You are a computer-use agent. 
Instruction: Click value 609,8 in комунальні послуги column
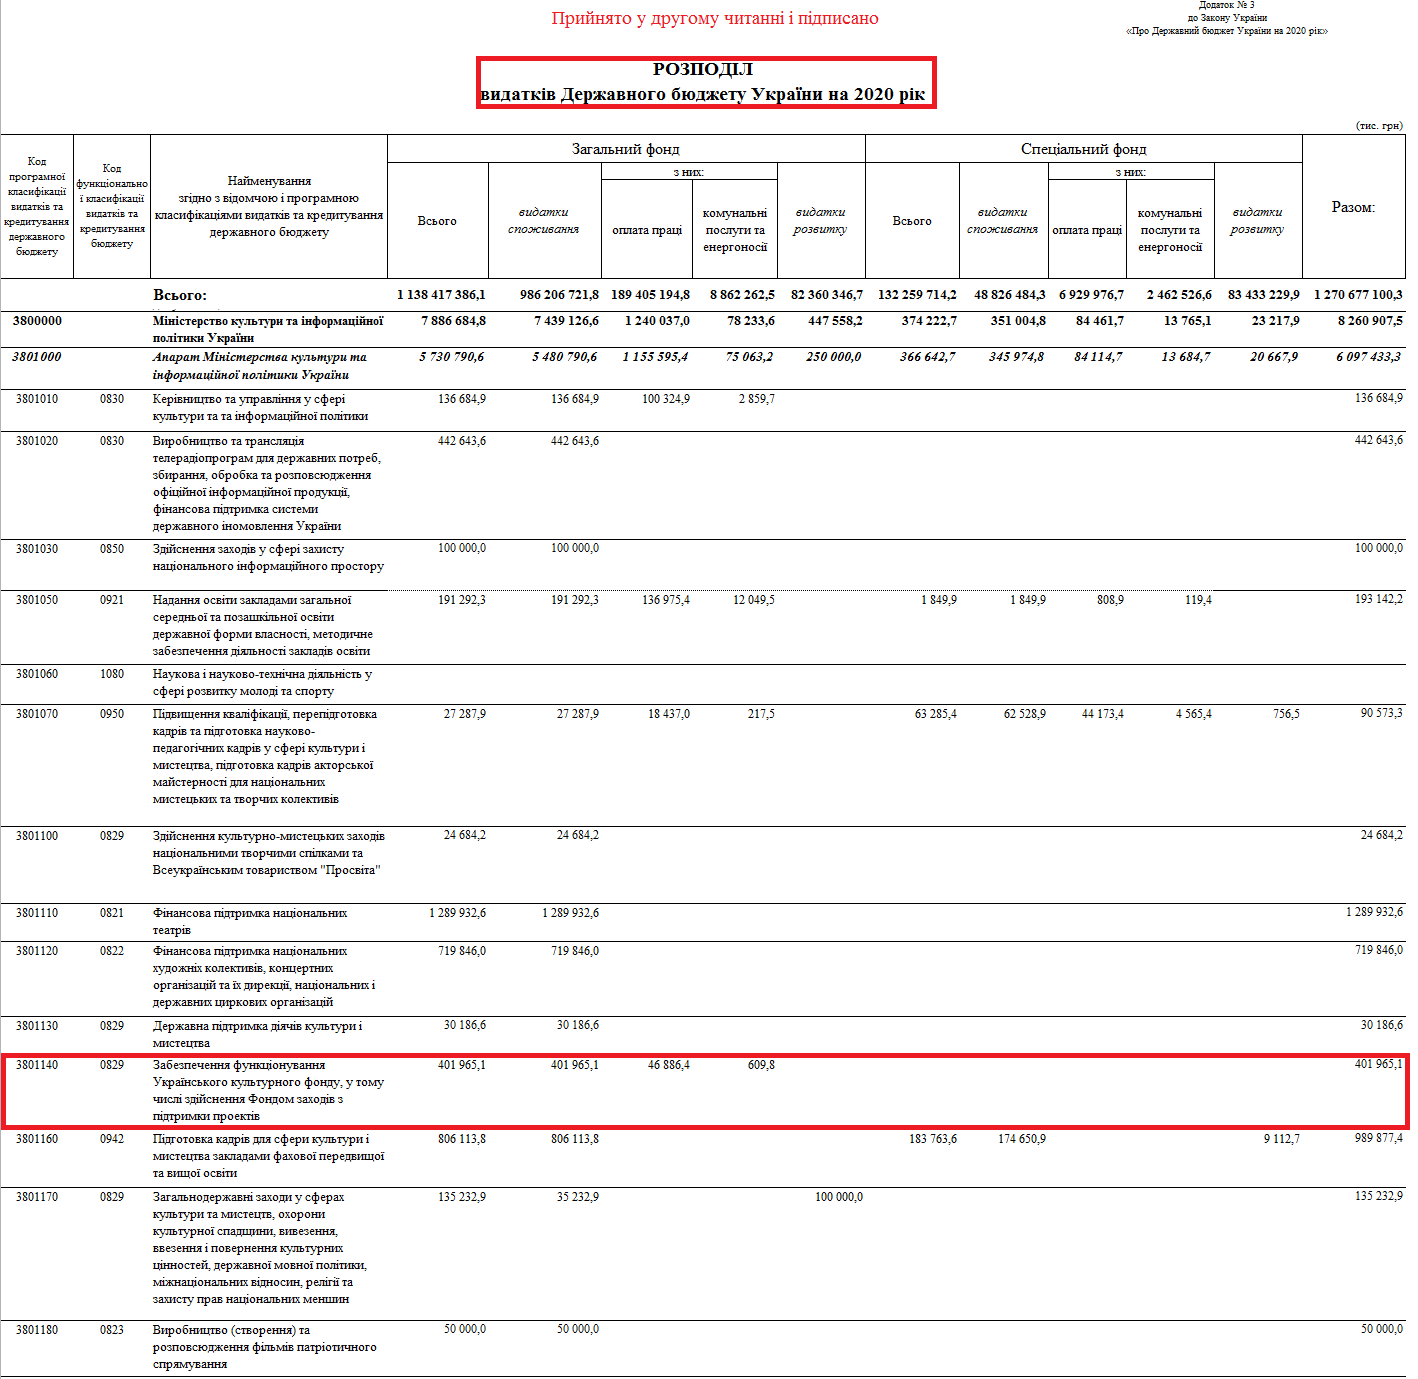pos(761,1065)
